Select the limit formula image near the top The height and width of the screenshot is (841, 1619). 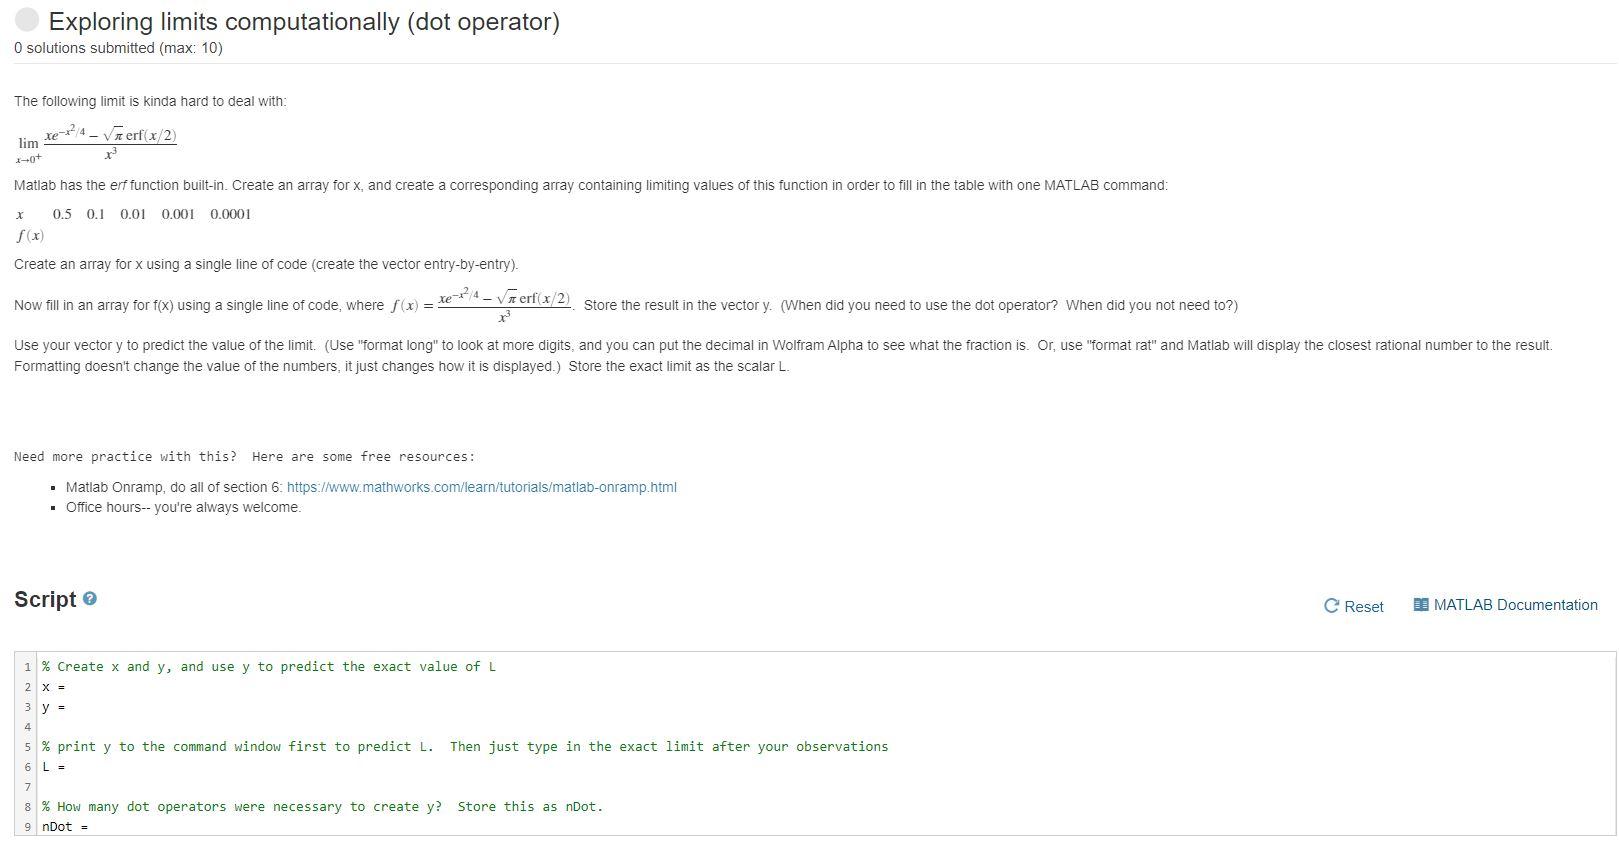[98, 142]
